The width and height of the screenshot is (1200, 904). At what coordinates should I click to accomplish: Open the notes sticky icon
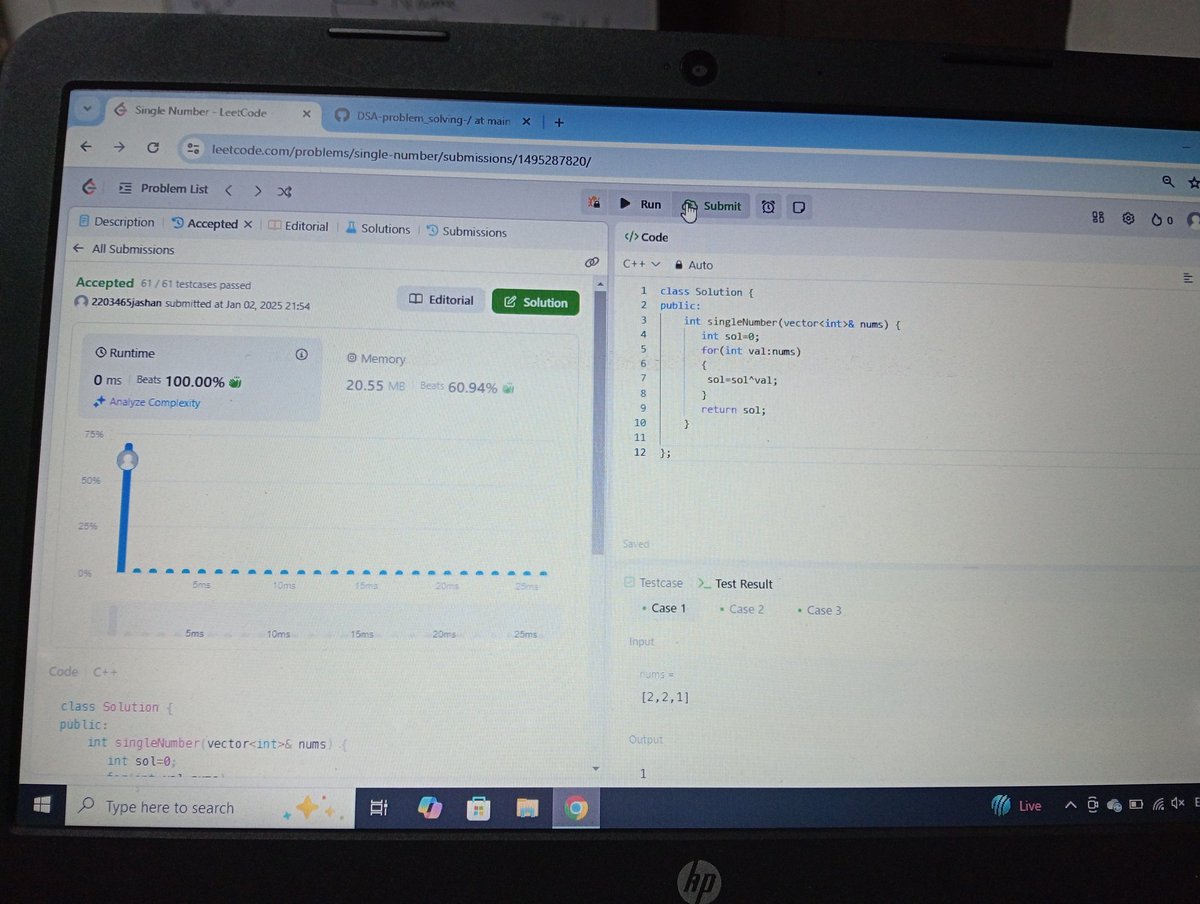tap(799, 207)
